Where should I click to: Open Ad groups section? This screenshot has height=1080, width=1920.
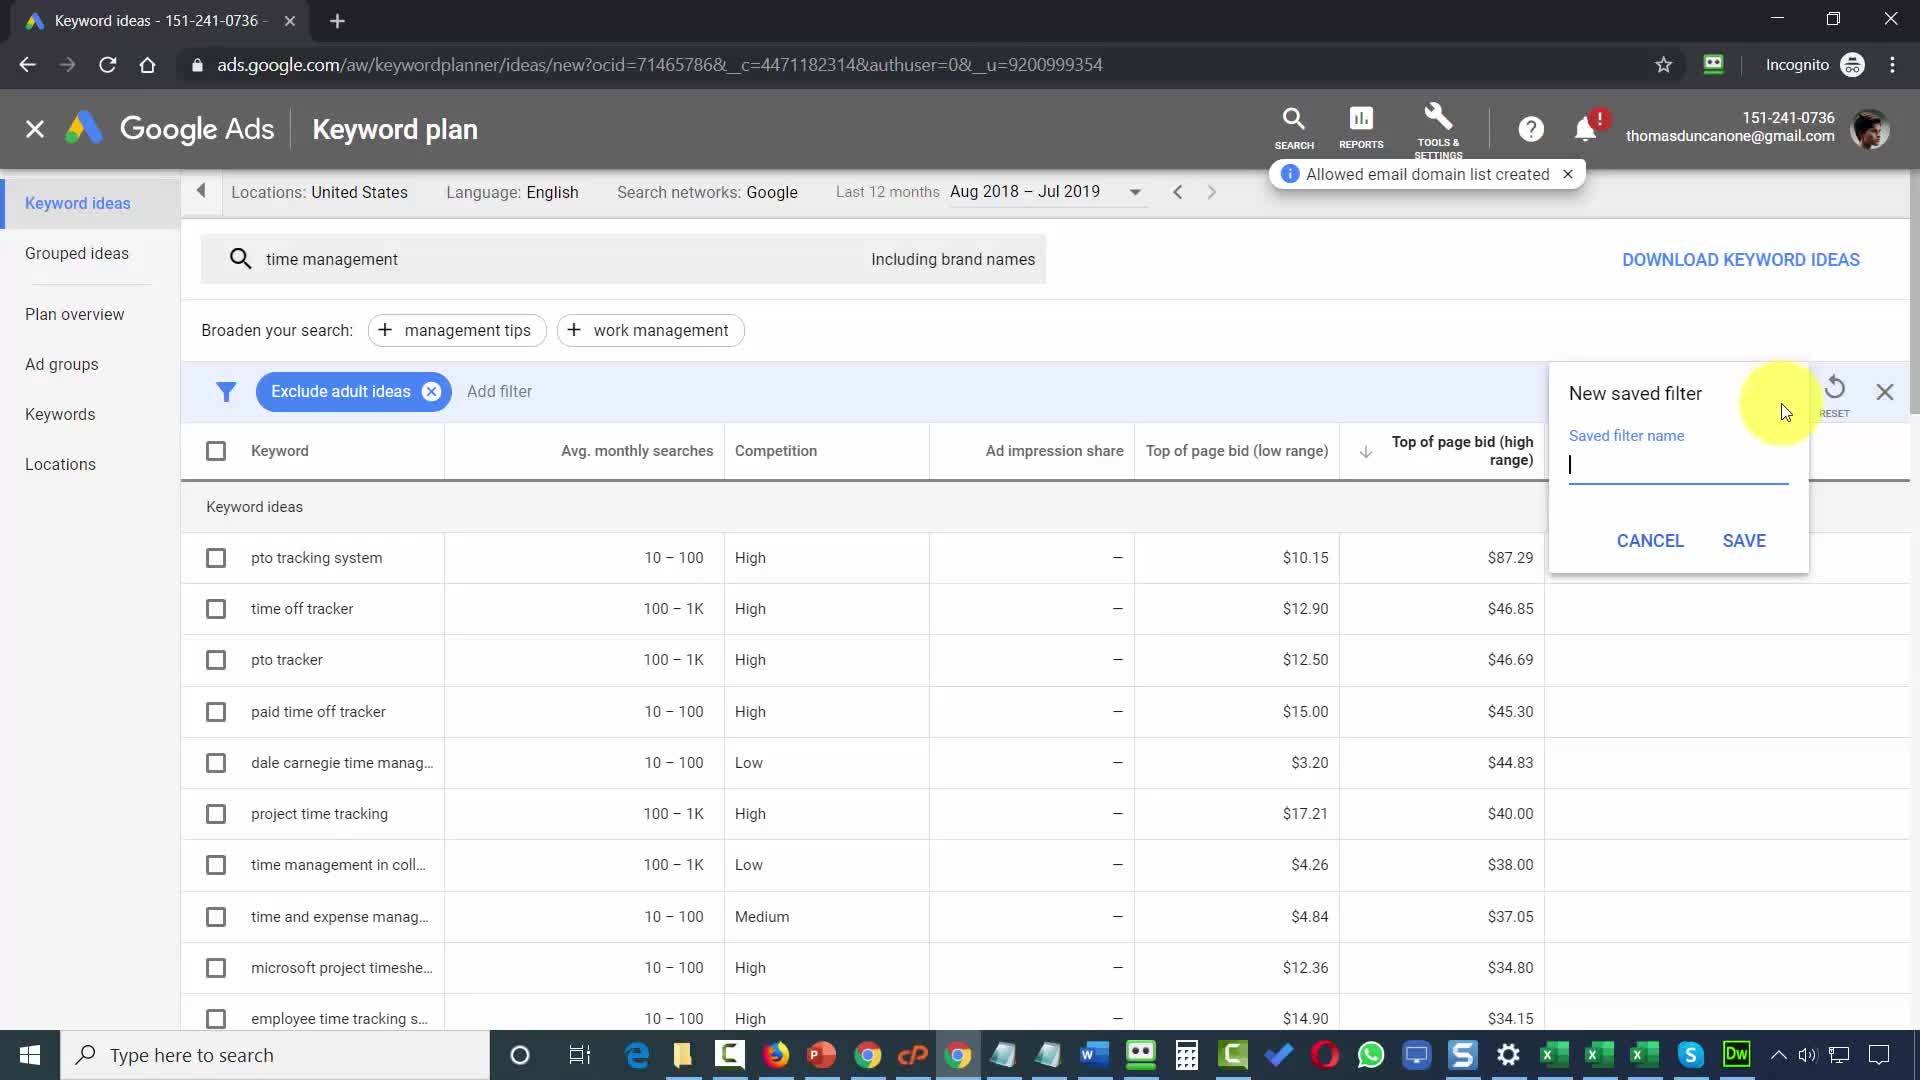click(62, 364)
